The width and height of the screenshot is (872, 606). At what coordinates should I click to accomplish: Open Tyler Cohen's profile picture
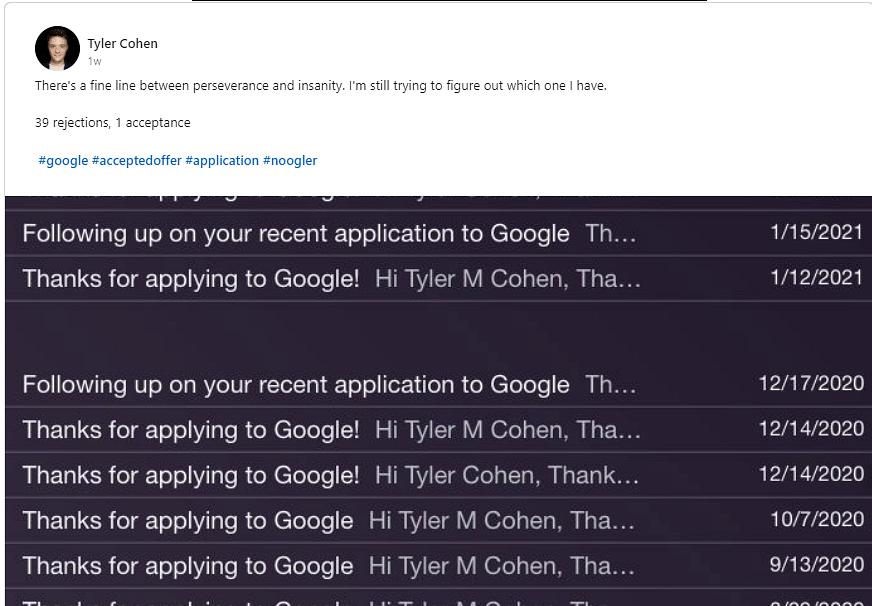57,48
